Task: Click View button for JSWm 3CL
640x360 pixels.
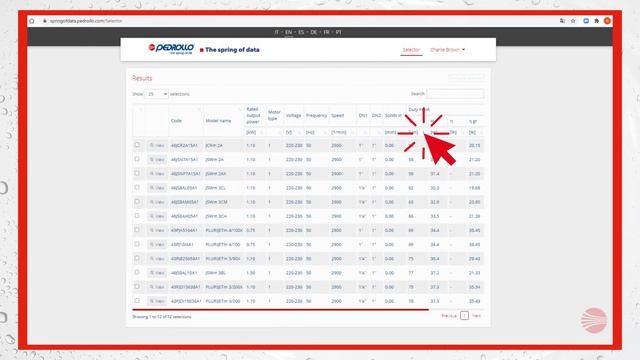Action: click(x=157, y=188)
